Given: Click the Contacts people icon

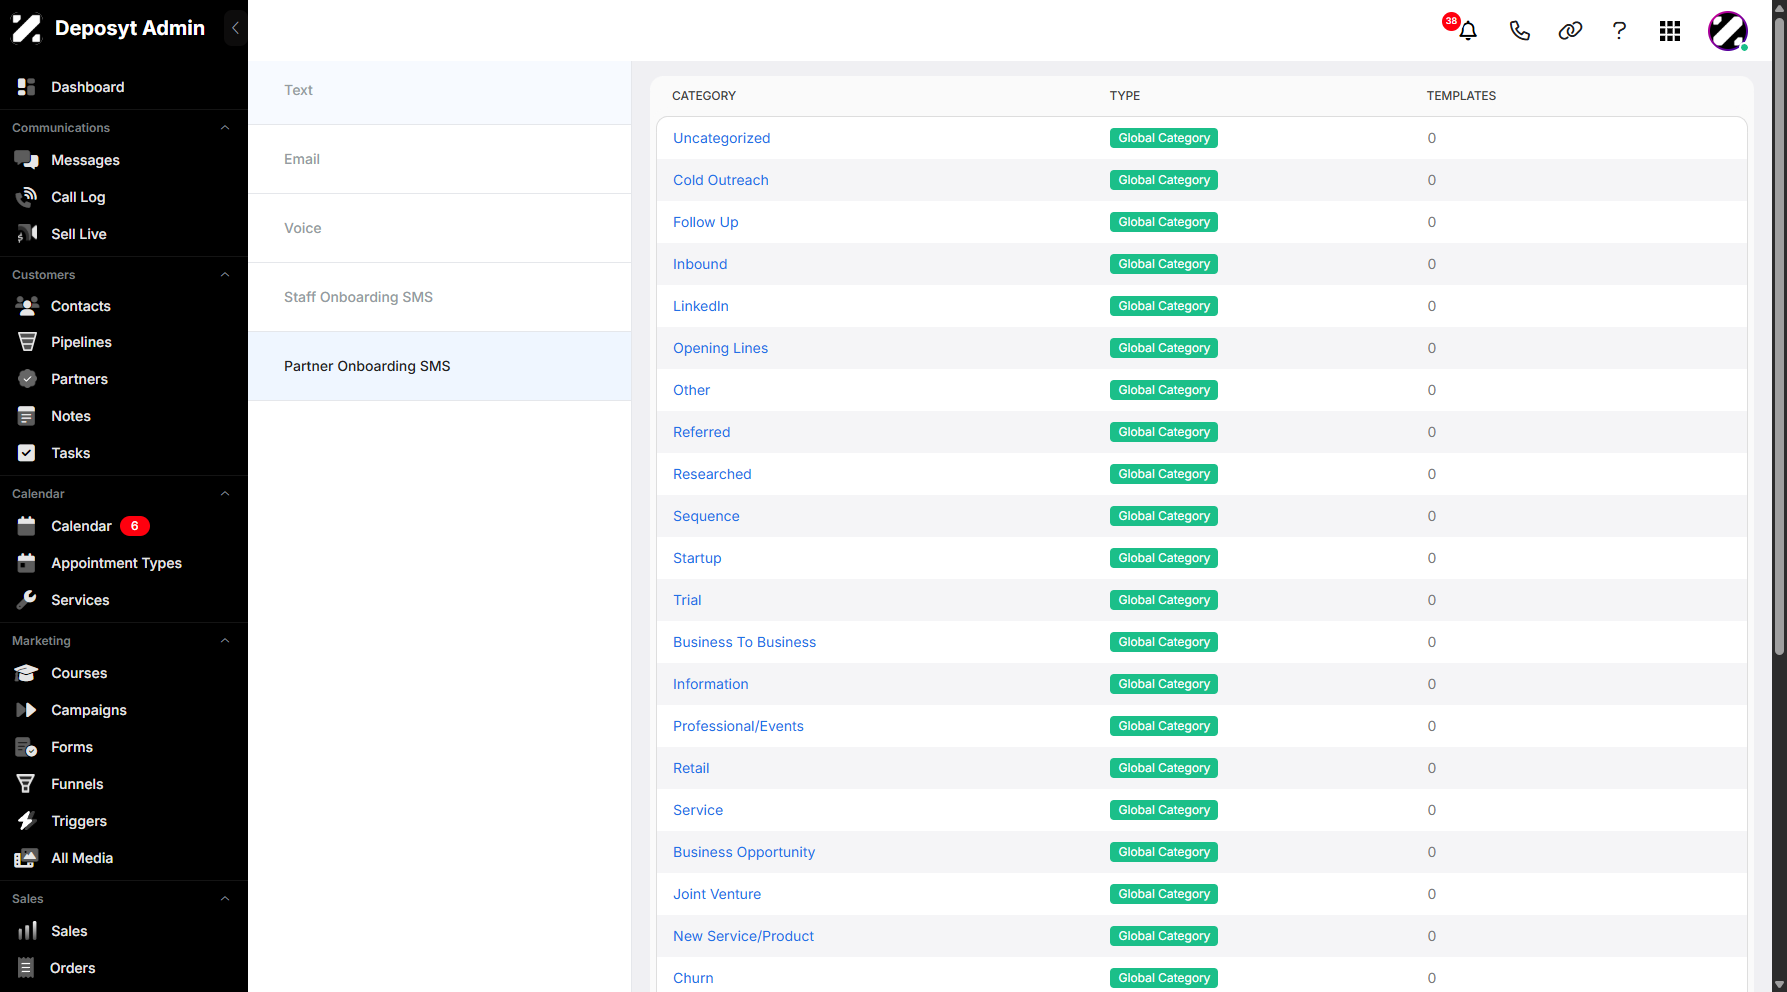Looking at the screenshot, I should (x=27, y=306).
